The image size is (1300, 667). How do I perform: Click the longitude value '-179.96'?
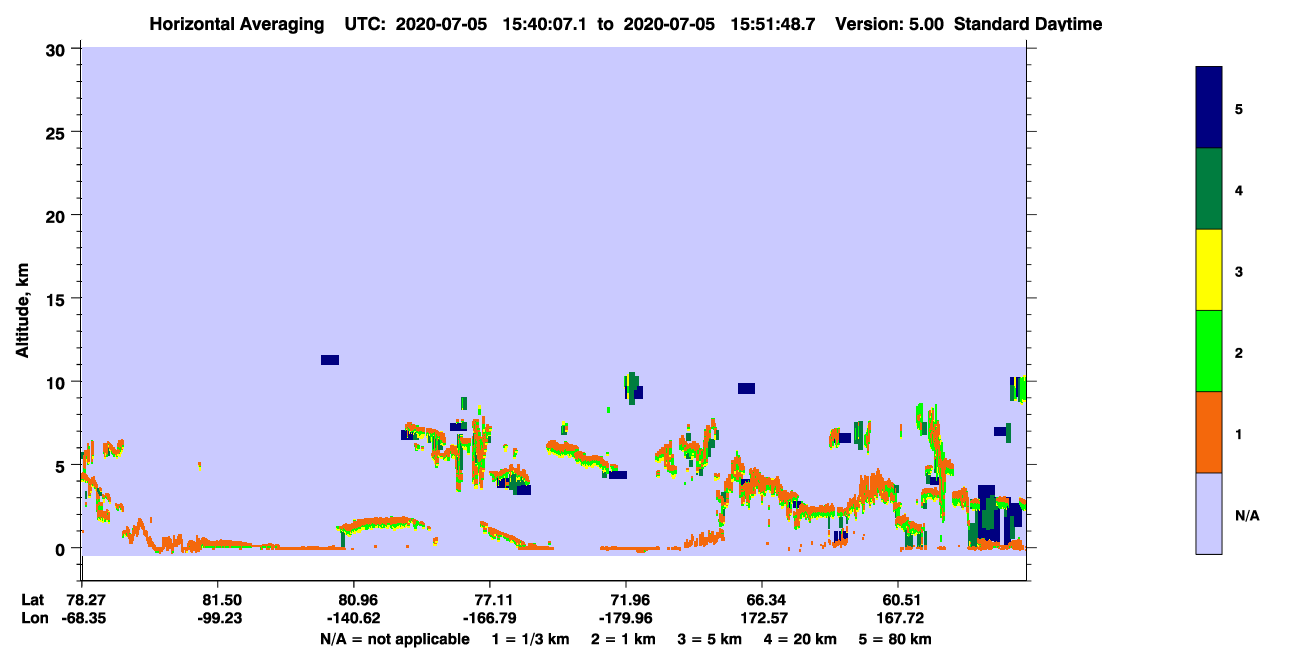(625, 618)
